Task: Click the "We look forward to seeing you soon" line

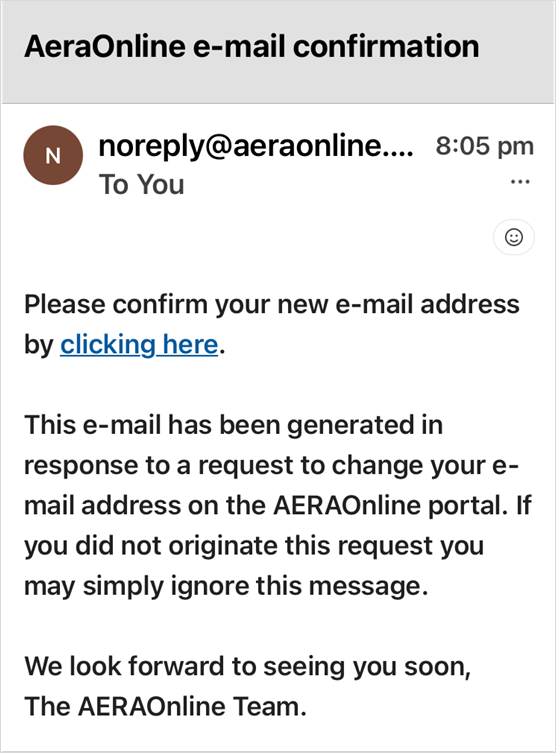Action: [x=247, y=667]
